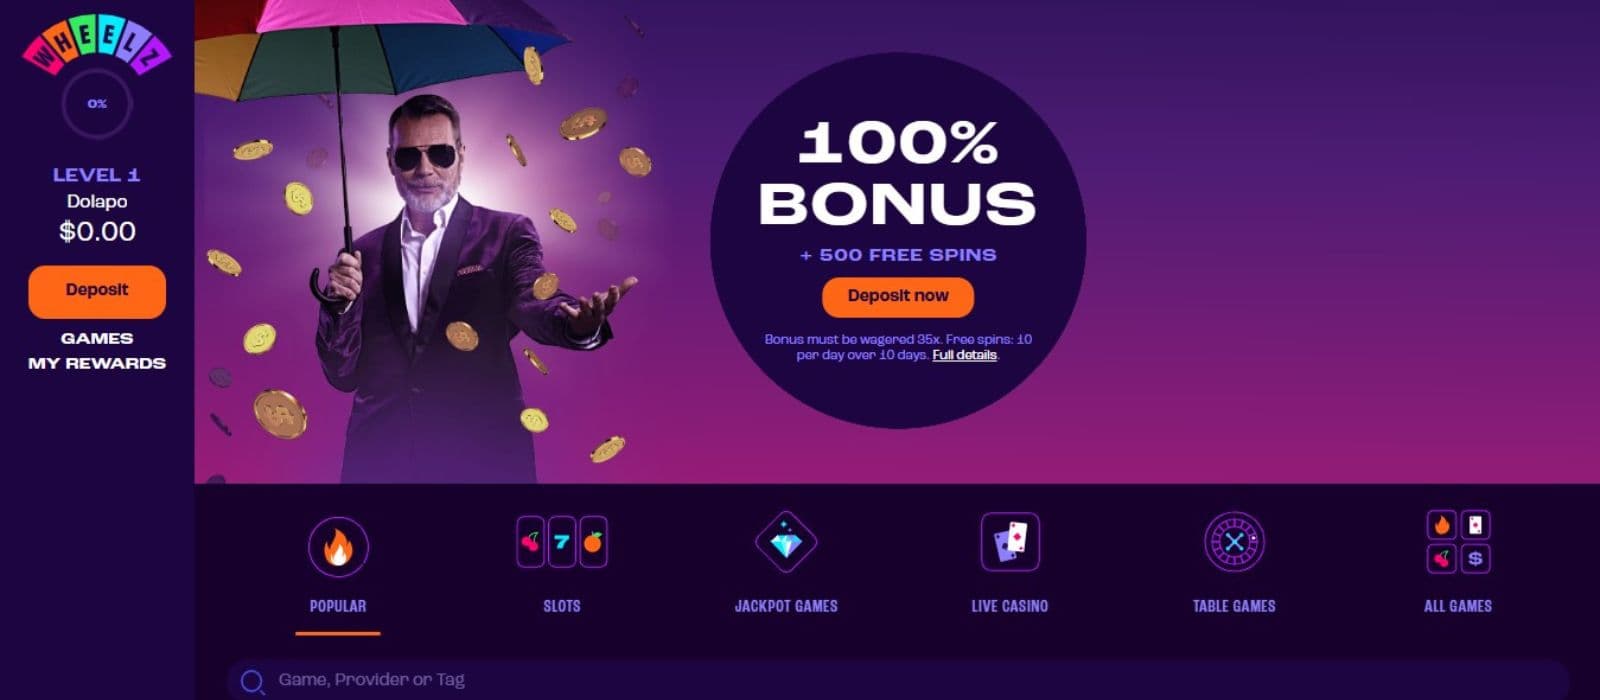The image size is (1600, 700).
Task: Select the Slots cherry-seven icon
Action: point(562,542)
